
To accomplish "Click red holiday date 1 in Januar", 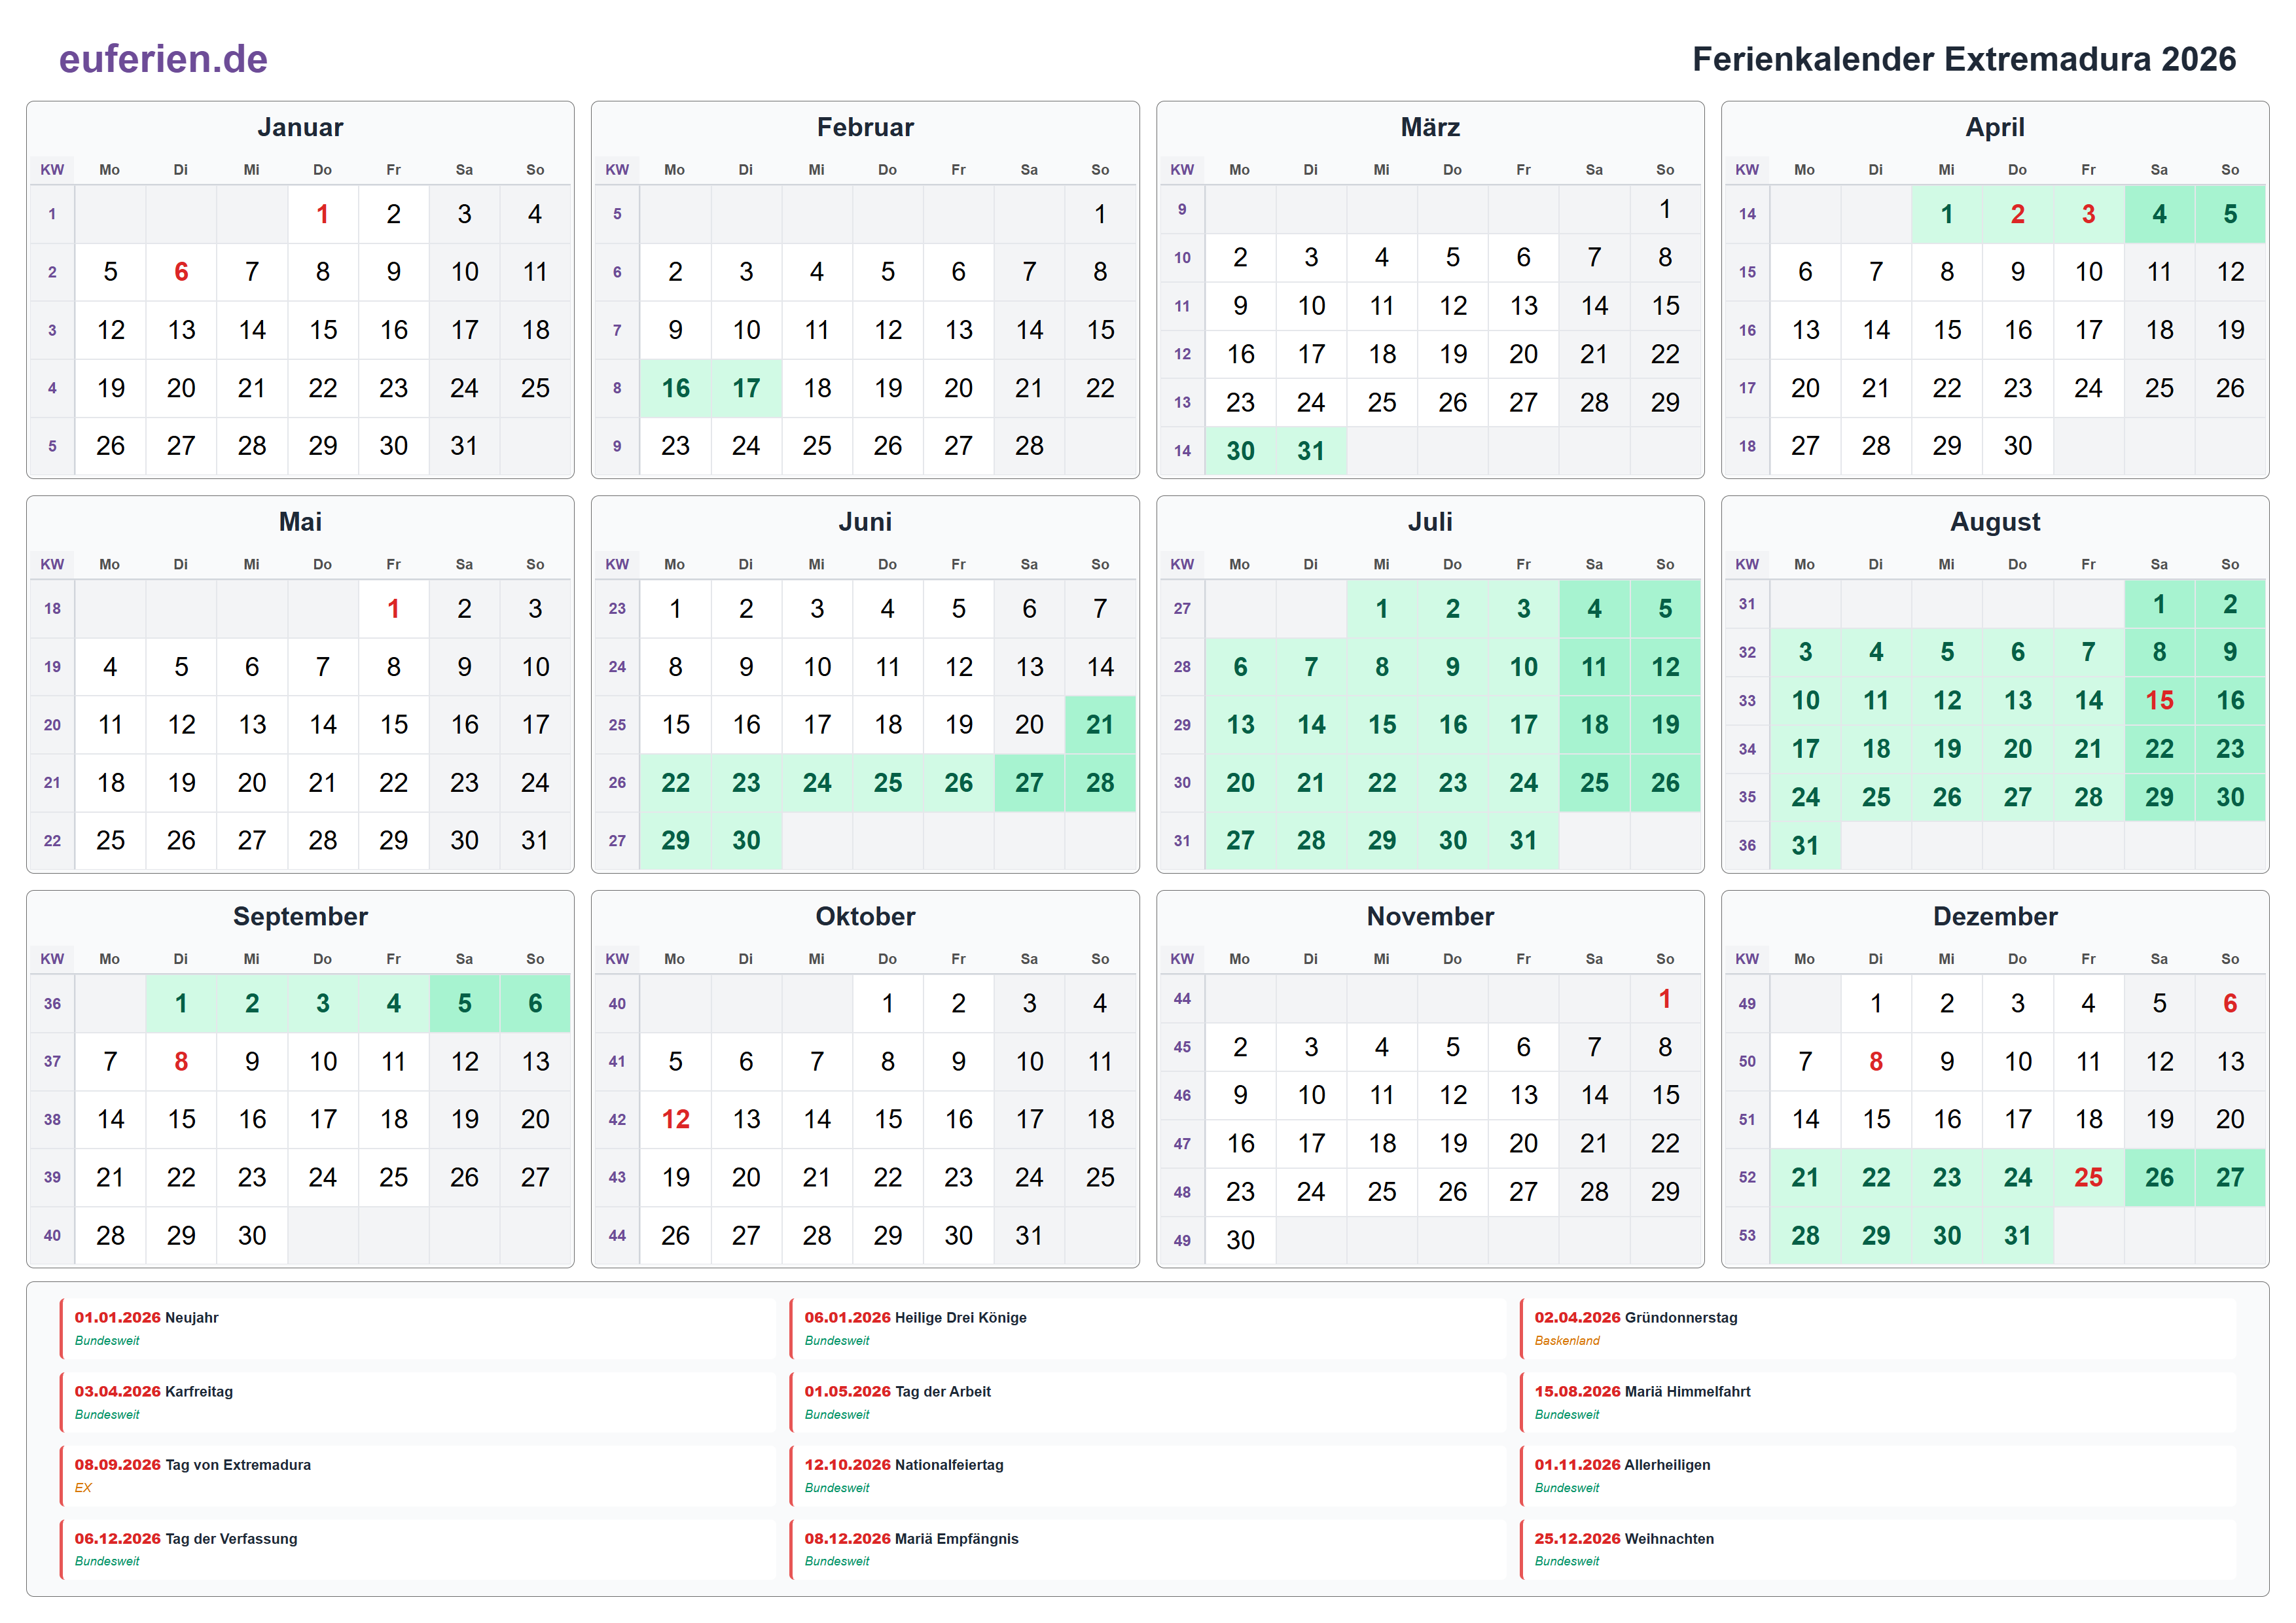I will [x=322, y=214].
